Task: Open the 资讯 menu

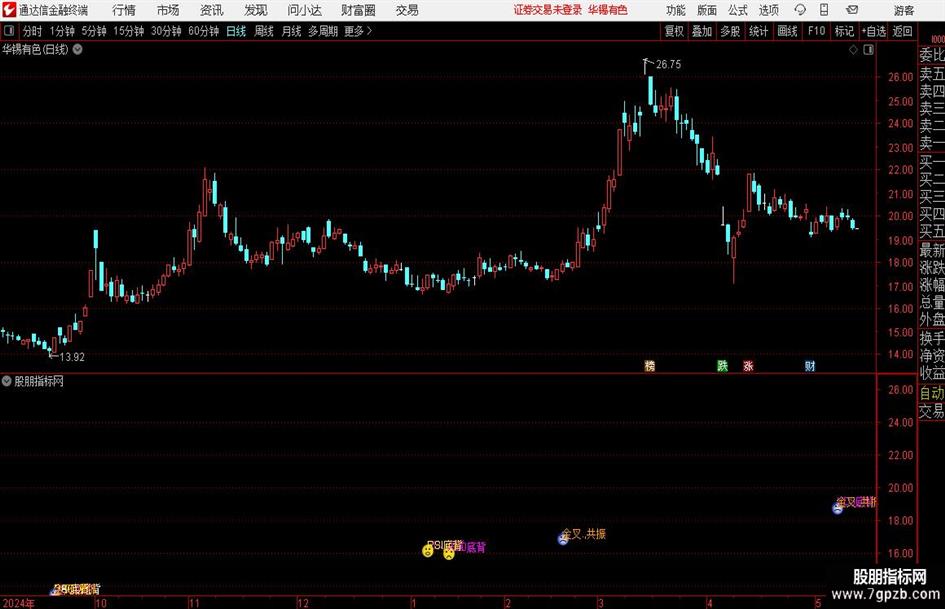Action: [212, 10]
